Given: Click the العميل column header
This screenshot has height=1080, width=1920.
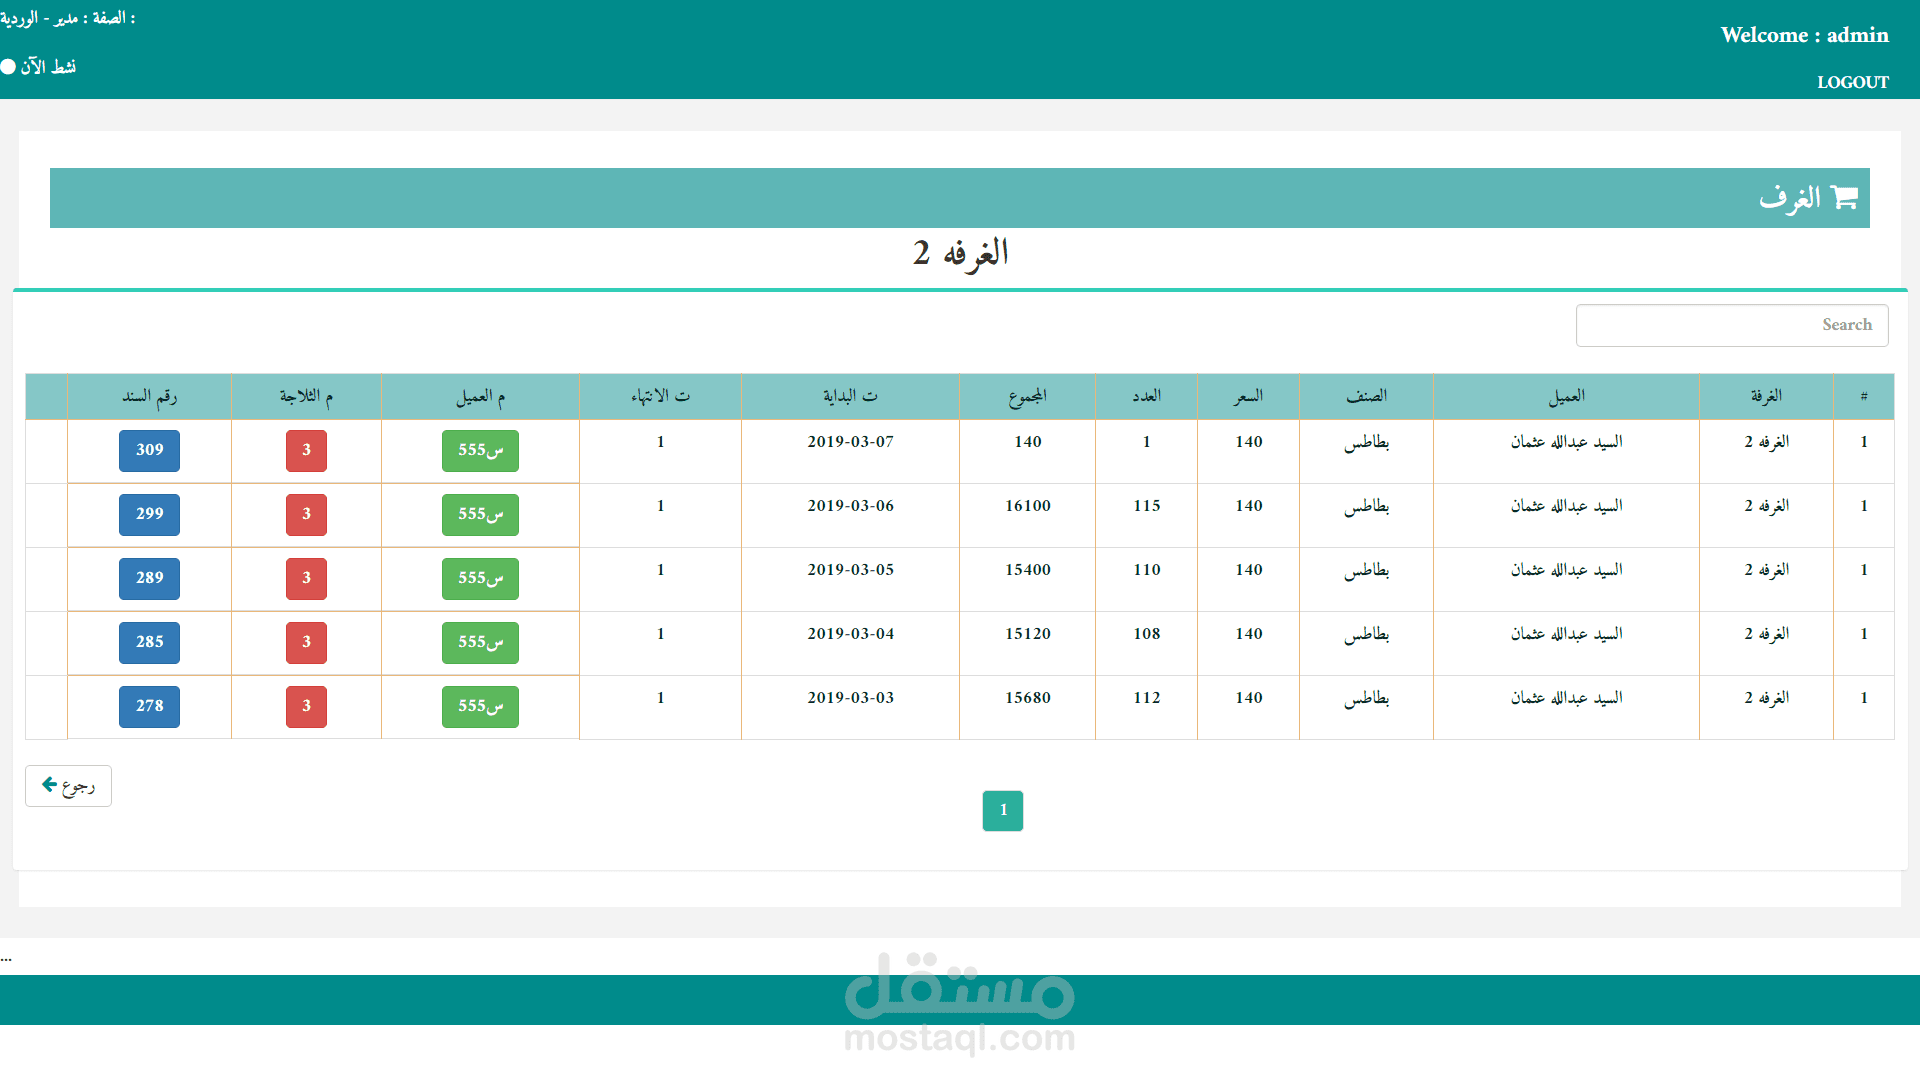Looking at the screenshot, I should pos(1566,396).
